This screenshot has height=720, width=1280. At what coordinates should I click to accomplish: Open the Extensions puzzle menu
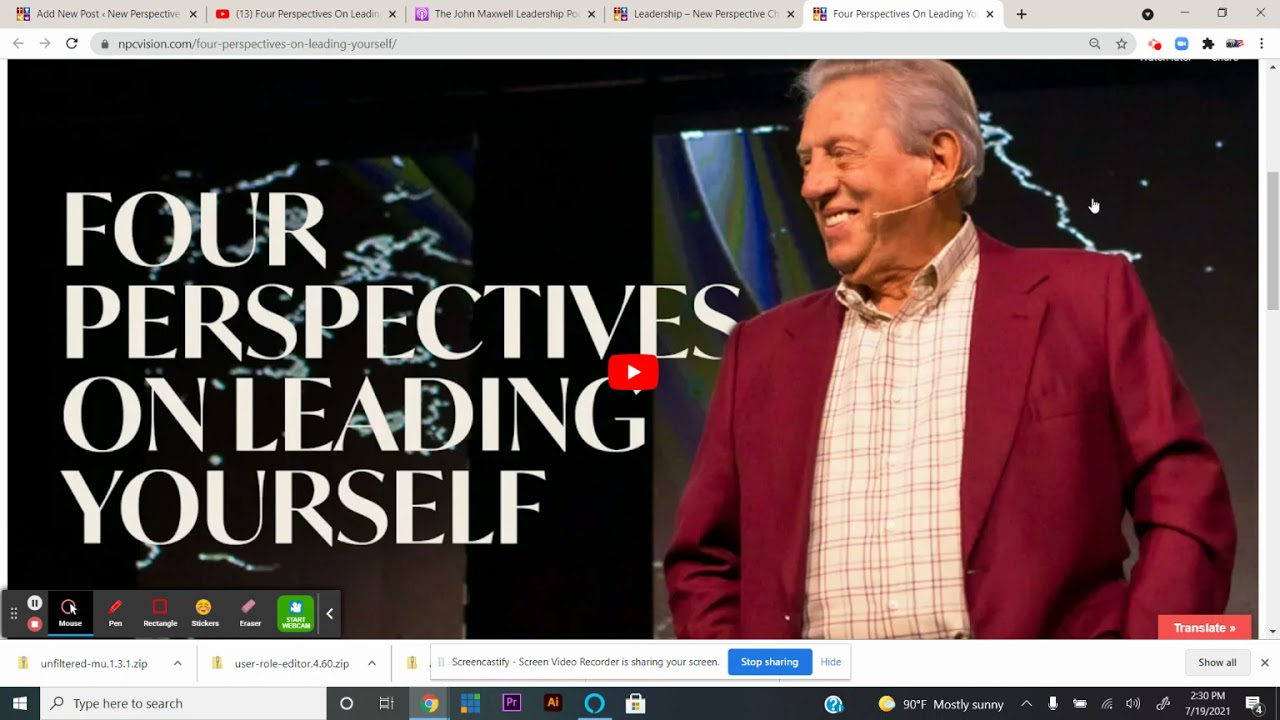[x=1208, y=43]
